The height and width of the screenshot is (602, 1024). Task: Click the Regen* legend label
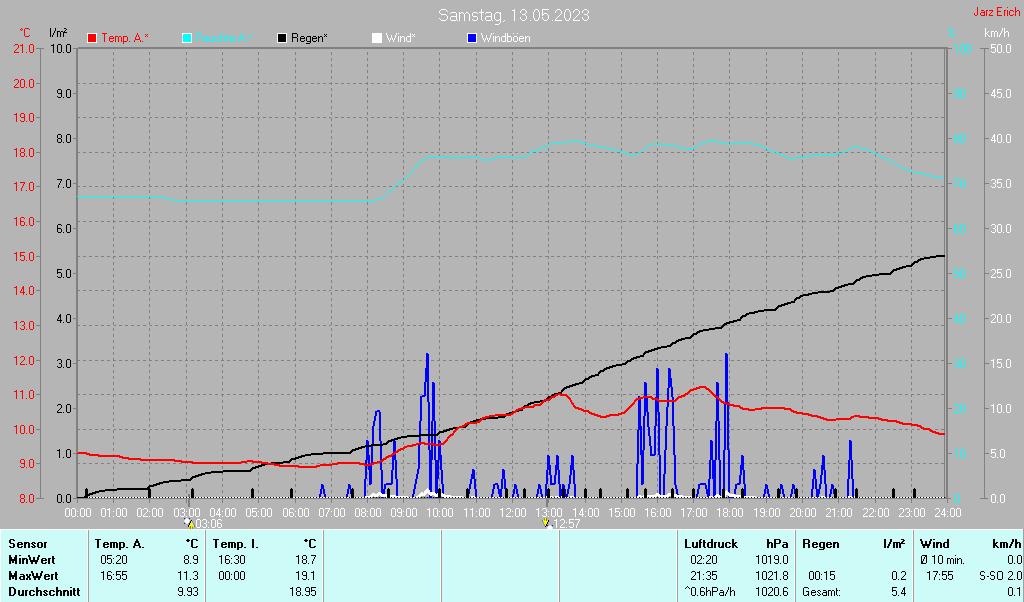coord(309,39)
